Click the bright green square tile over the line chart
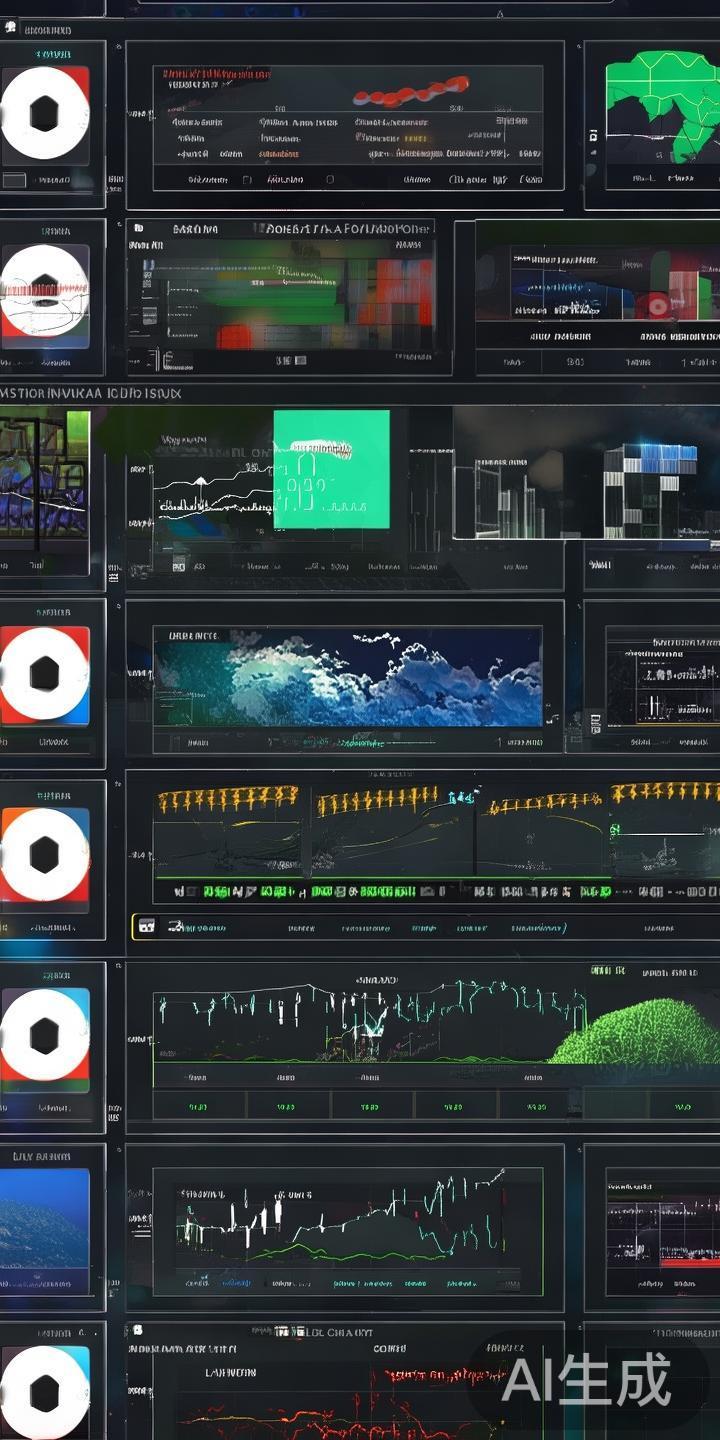This screenshot has width=720, height=1440. pyautogui.click(x=331, y=469)
